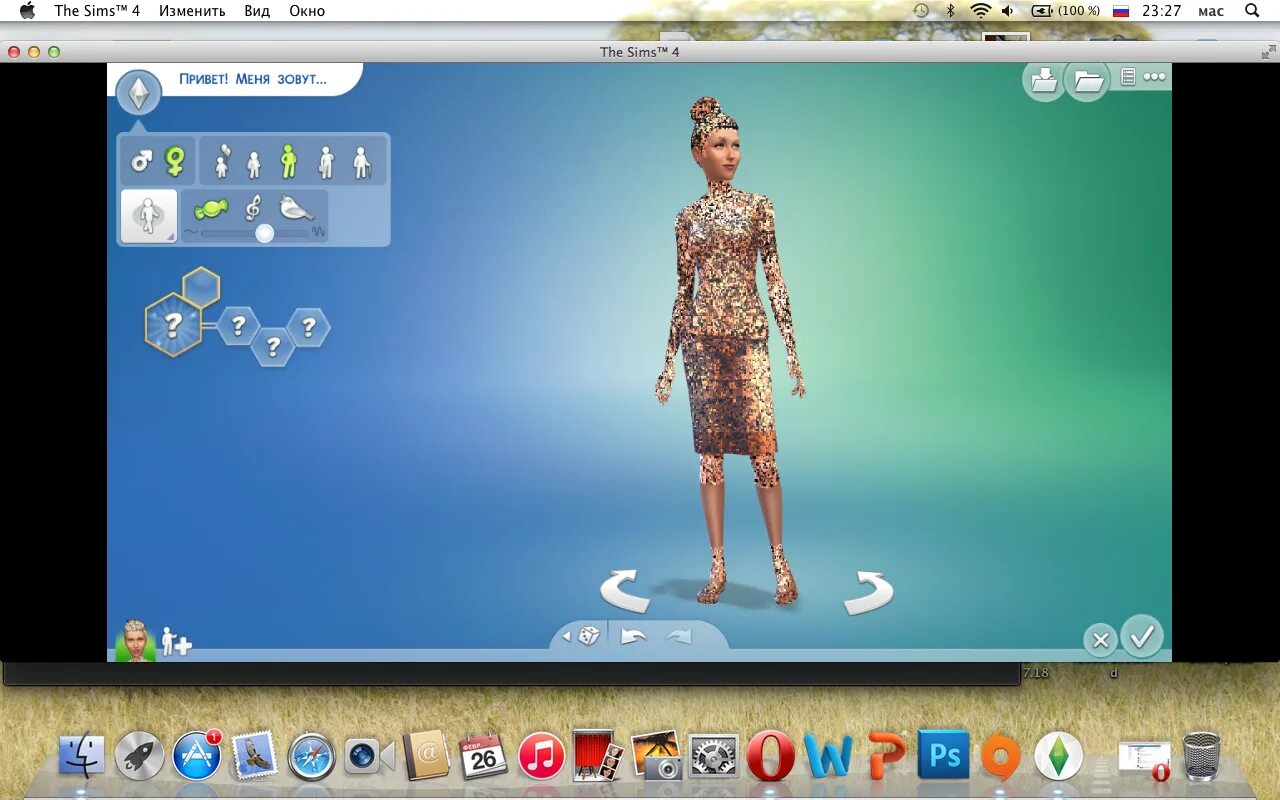1280x800 pixels.
Task: Open Launchpad from the Dock
Action: click(139, 757)
